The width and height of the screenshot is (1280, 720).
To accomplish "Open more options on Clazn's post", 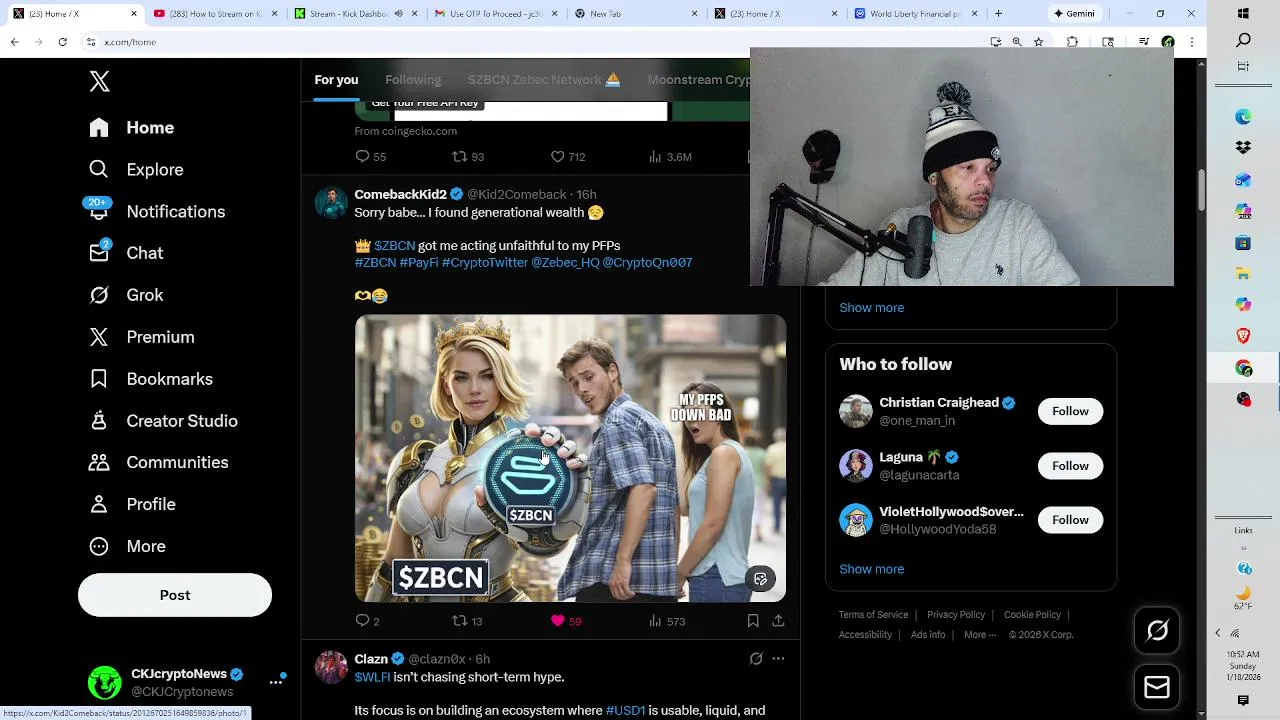I will [x=778, y=659].
